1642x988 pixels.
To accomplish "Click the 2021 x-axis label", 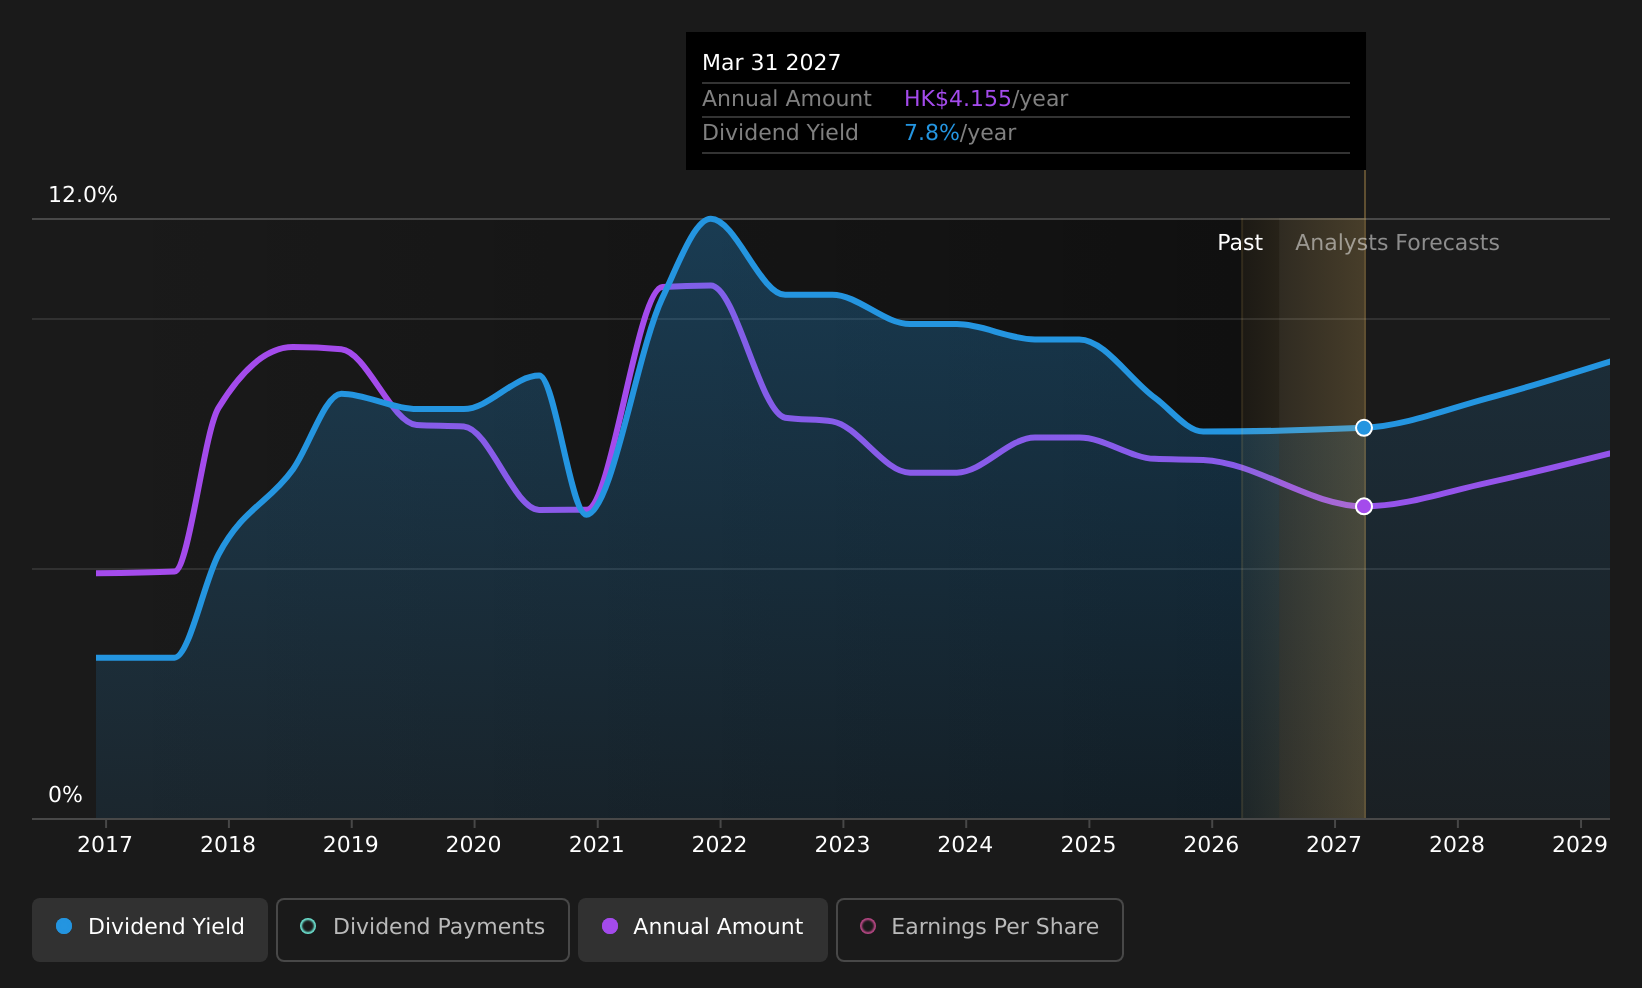I will (597, 845).
